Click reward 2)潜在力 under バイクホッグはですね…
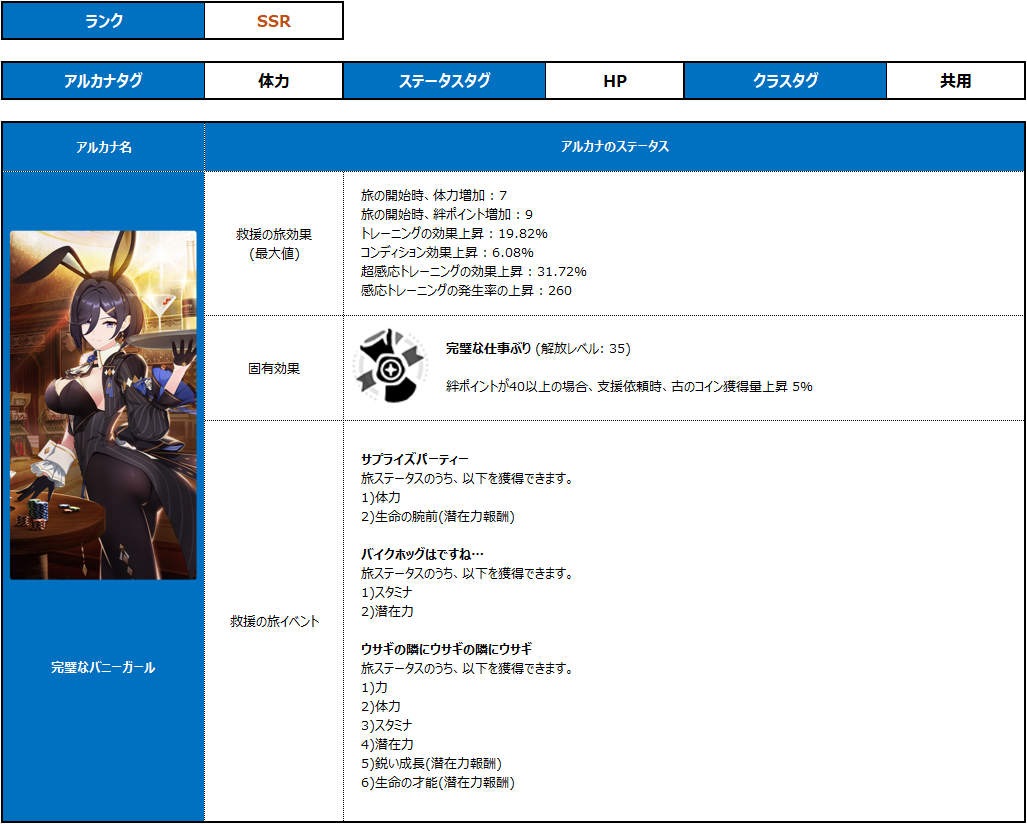The image size is (1027, 824). [x=387, y=611]
